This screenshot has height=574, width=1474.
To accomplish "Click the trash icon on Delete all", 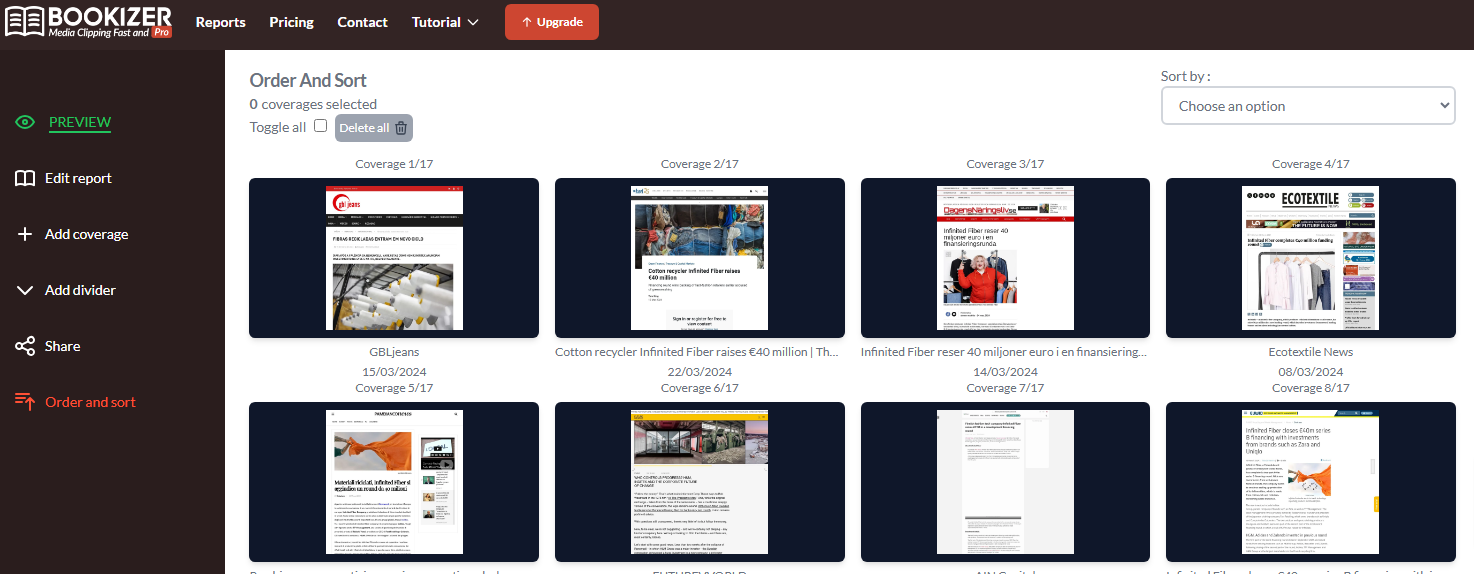I will click(x=401, y=128).
